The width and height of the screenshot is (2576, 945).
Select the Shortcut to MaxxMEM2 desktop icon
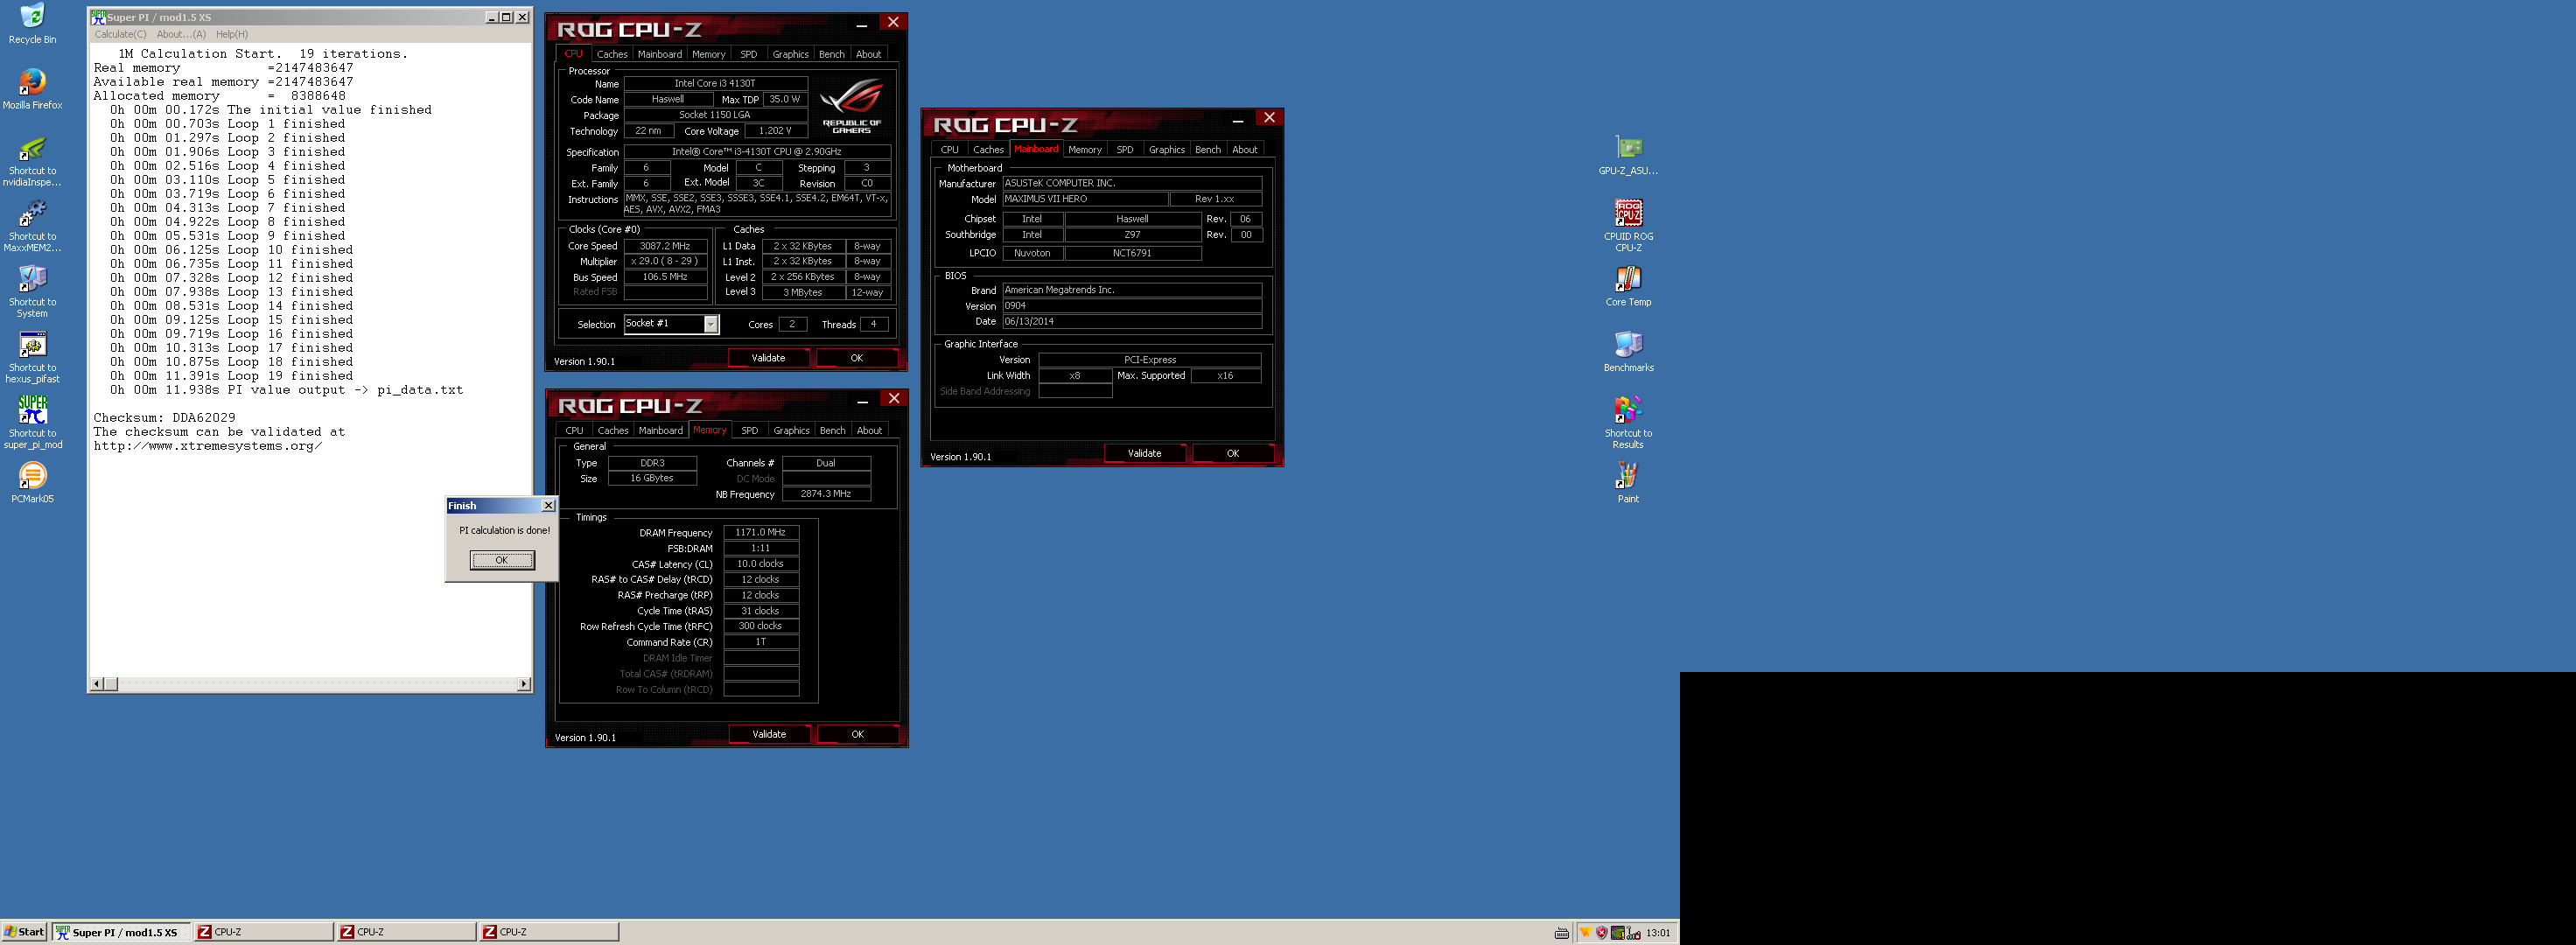tap(32, 227)
